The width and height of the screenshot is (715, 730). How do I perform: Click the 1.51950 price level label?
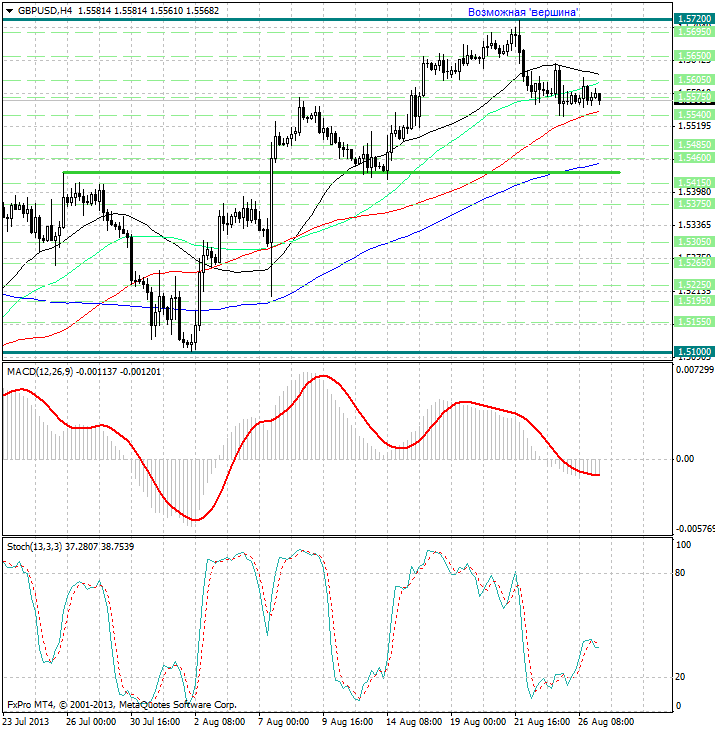coord(694,301)
